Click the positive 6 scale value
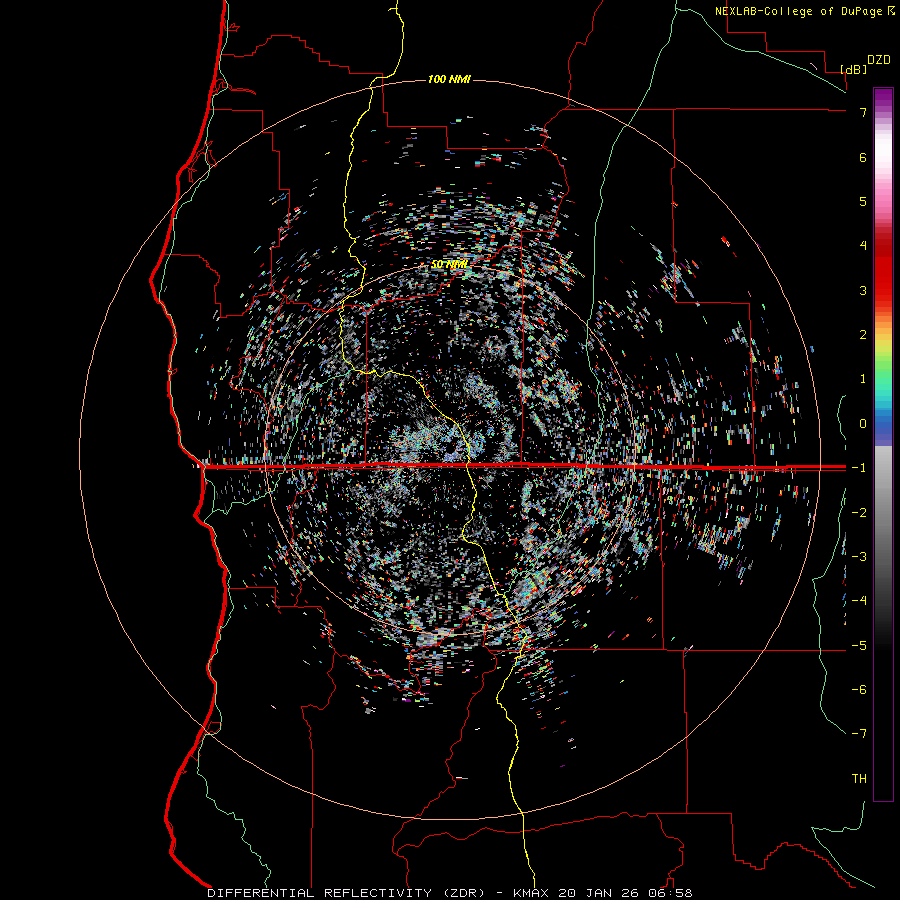Screen dimensions: 900x900 [x=863, y=157]
